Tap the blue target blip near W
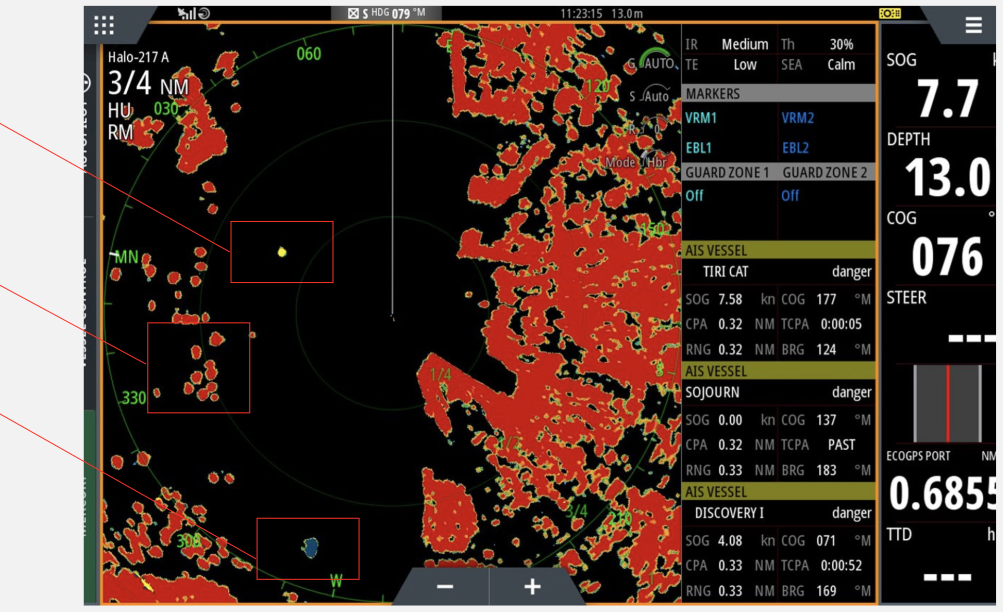Viewport: 1003px width, 612px height. point(311,546)
